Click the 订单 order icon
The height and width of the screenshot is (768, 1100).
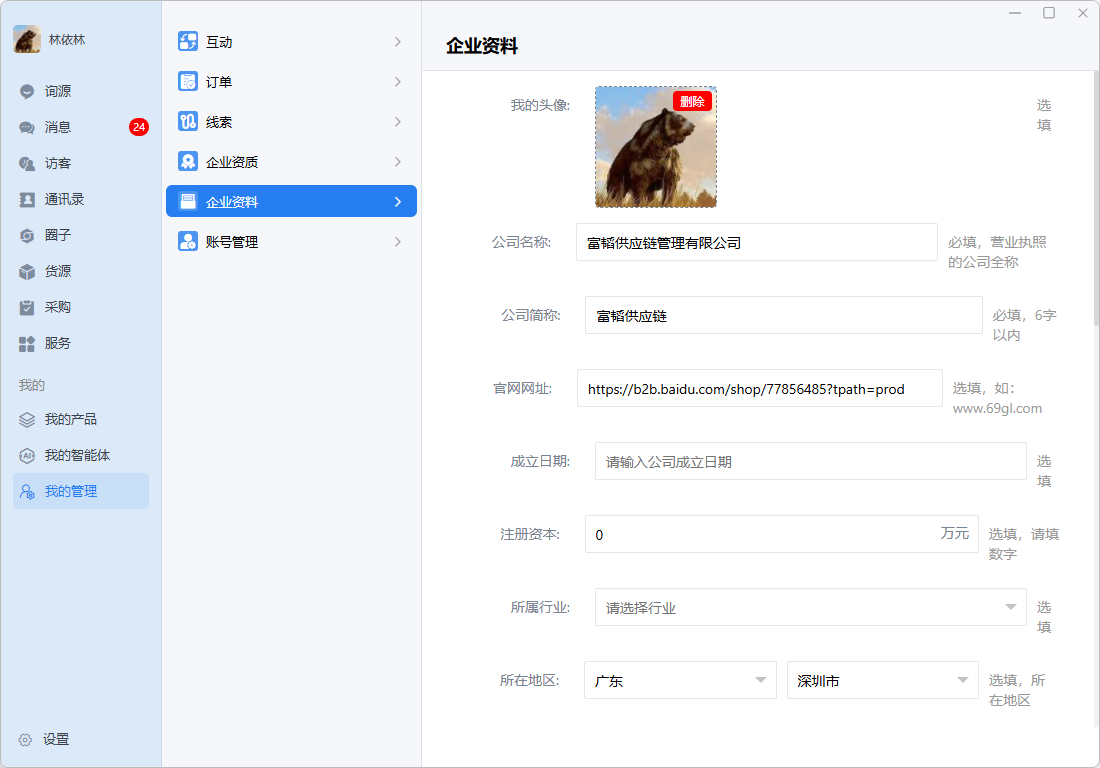(187, 81)
